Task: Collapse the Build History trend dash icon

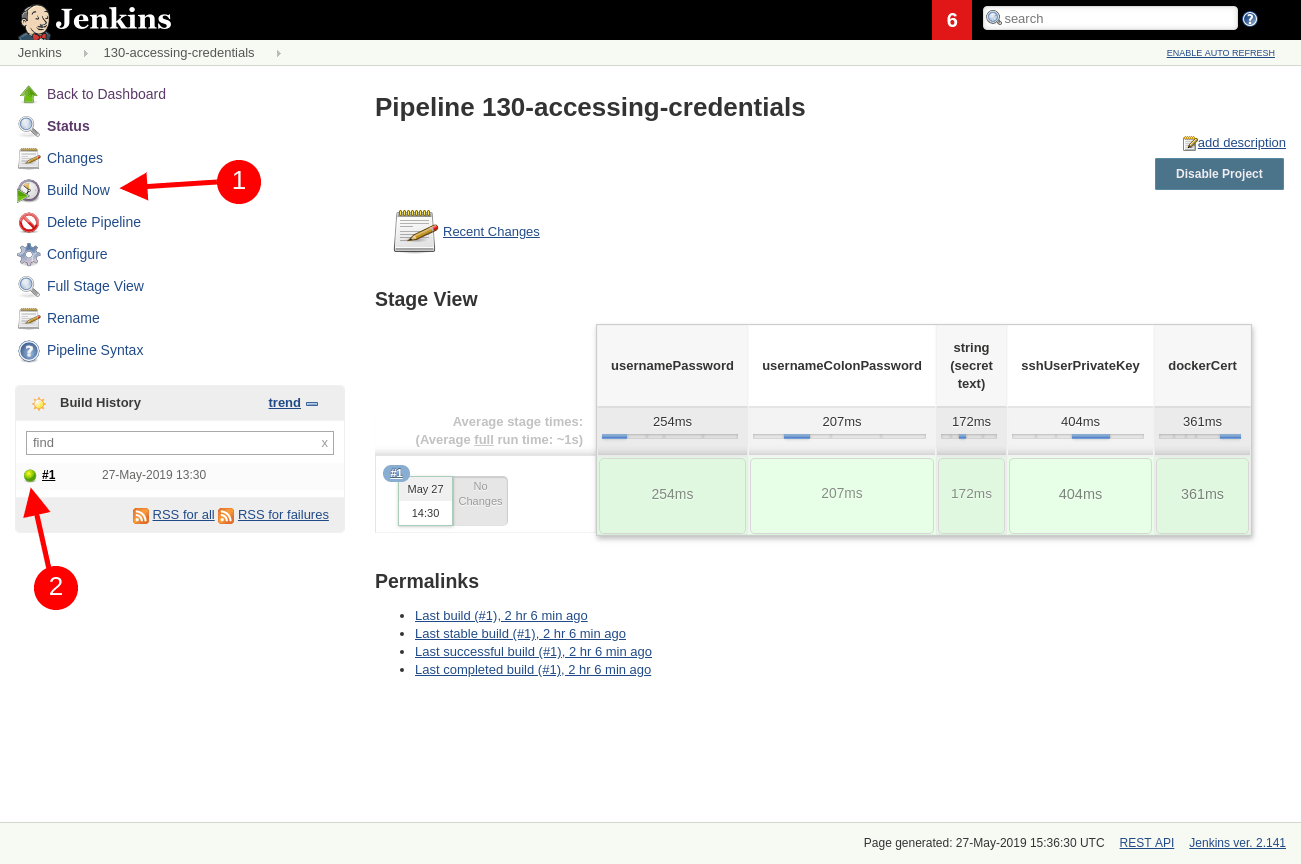Action: click(x=312, y=403)
